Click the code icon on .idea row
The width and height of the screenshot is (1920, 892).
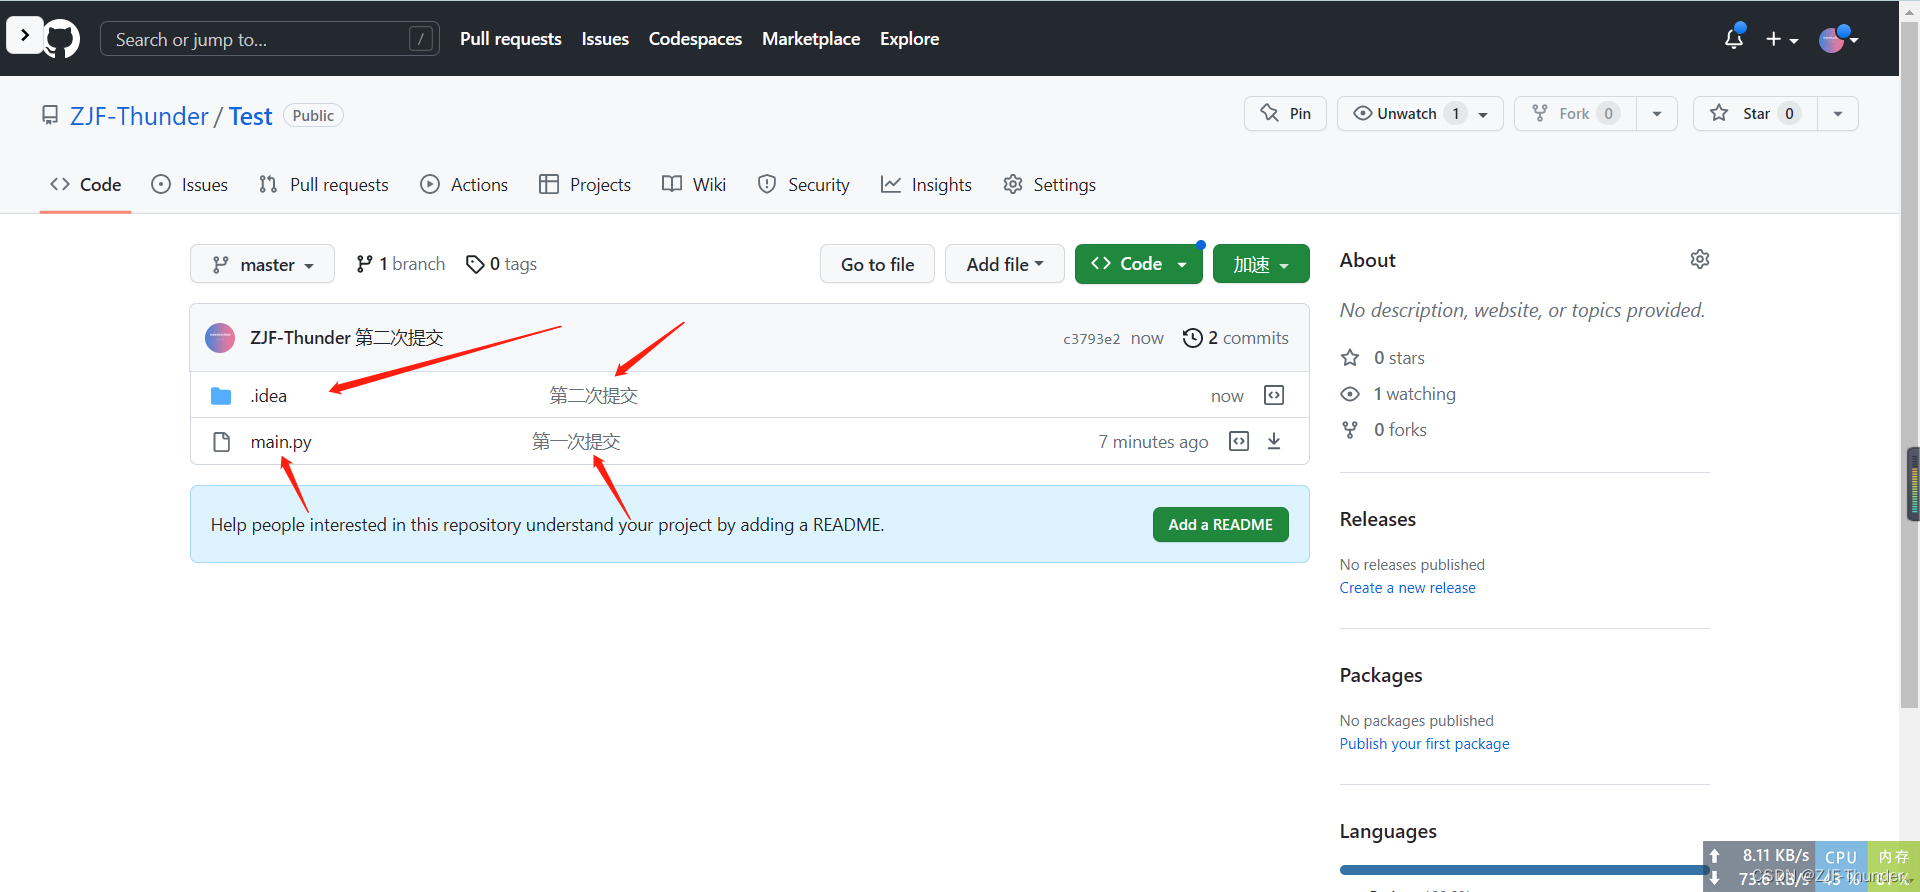(x=1274, y=395)
